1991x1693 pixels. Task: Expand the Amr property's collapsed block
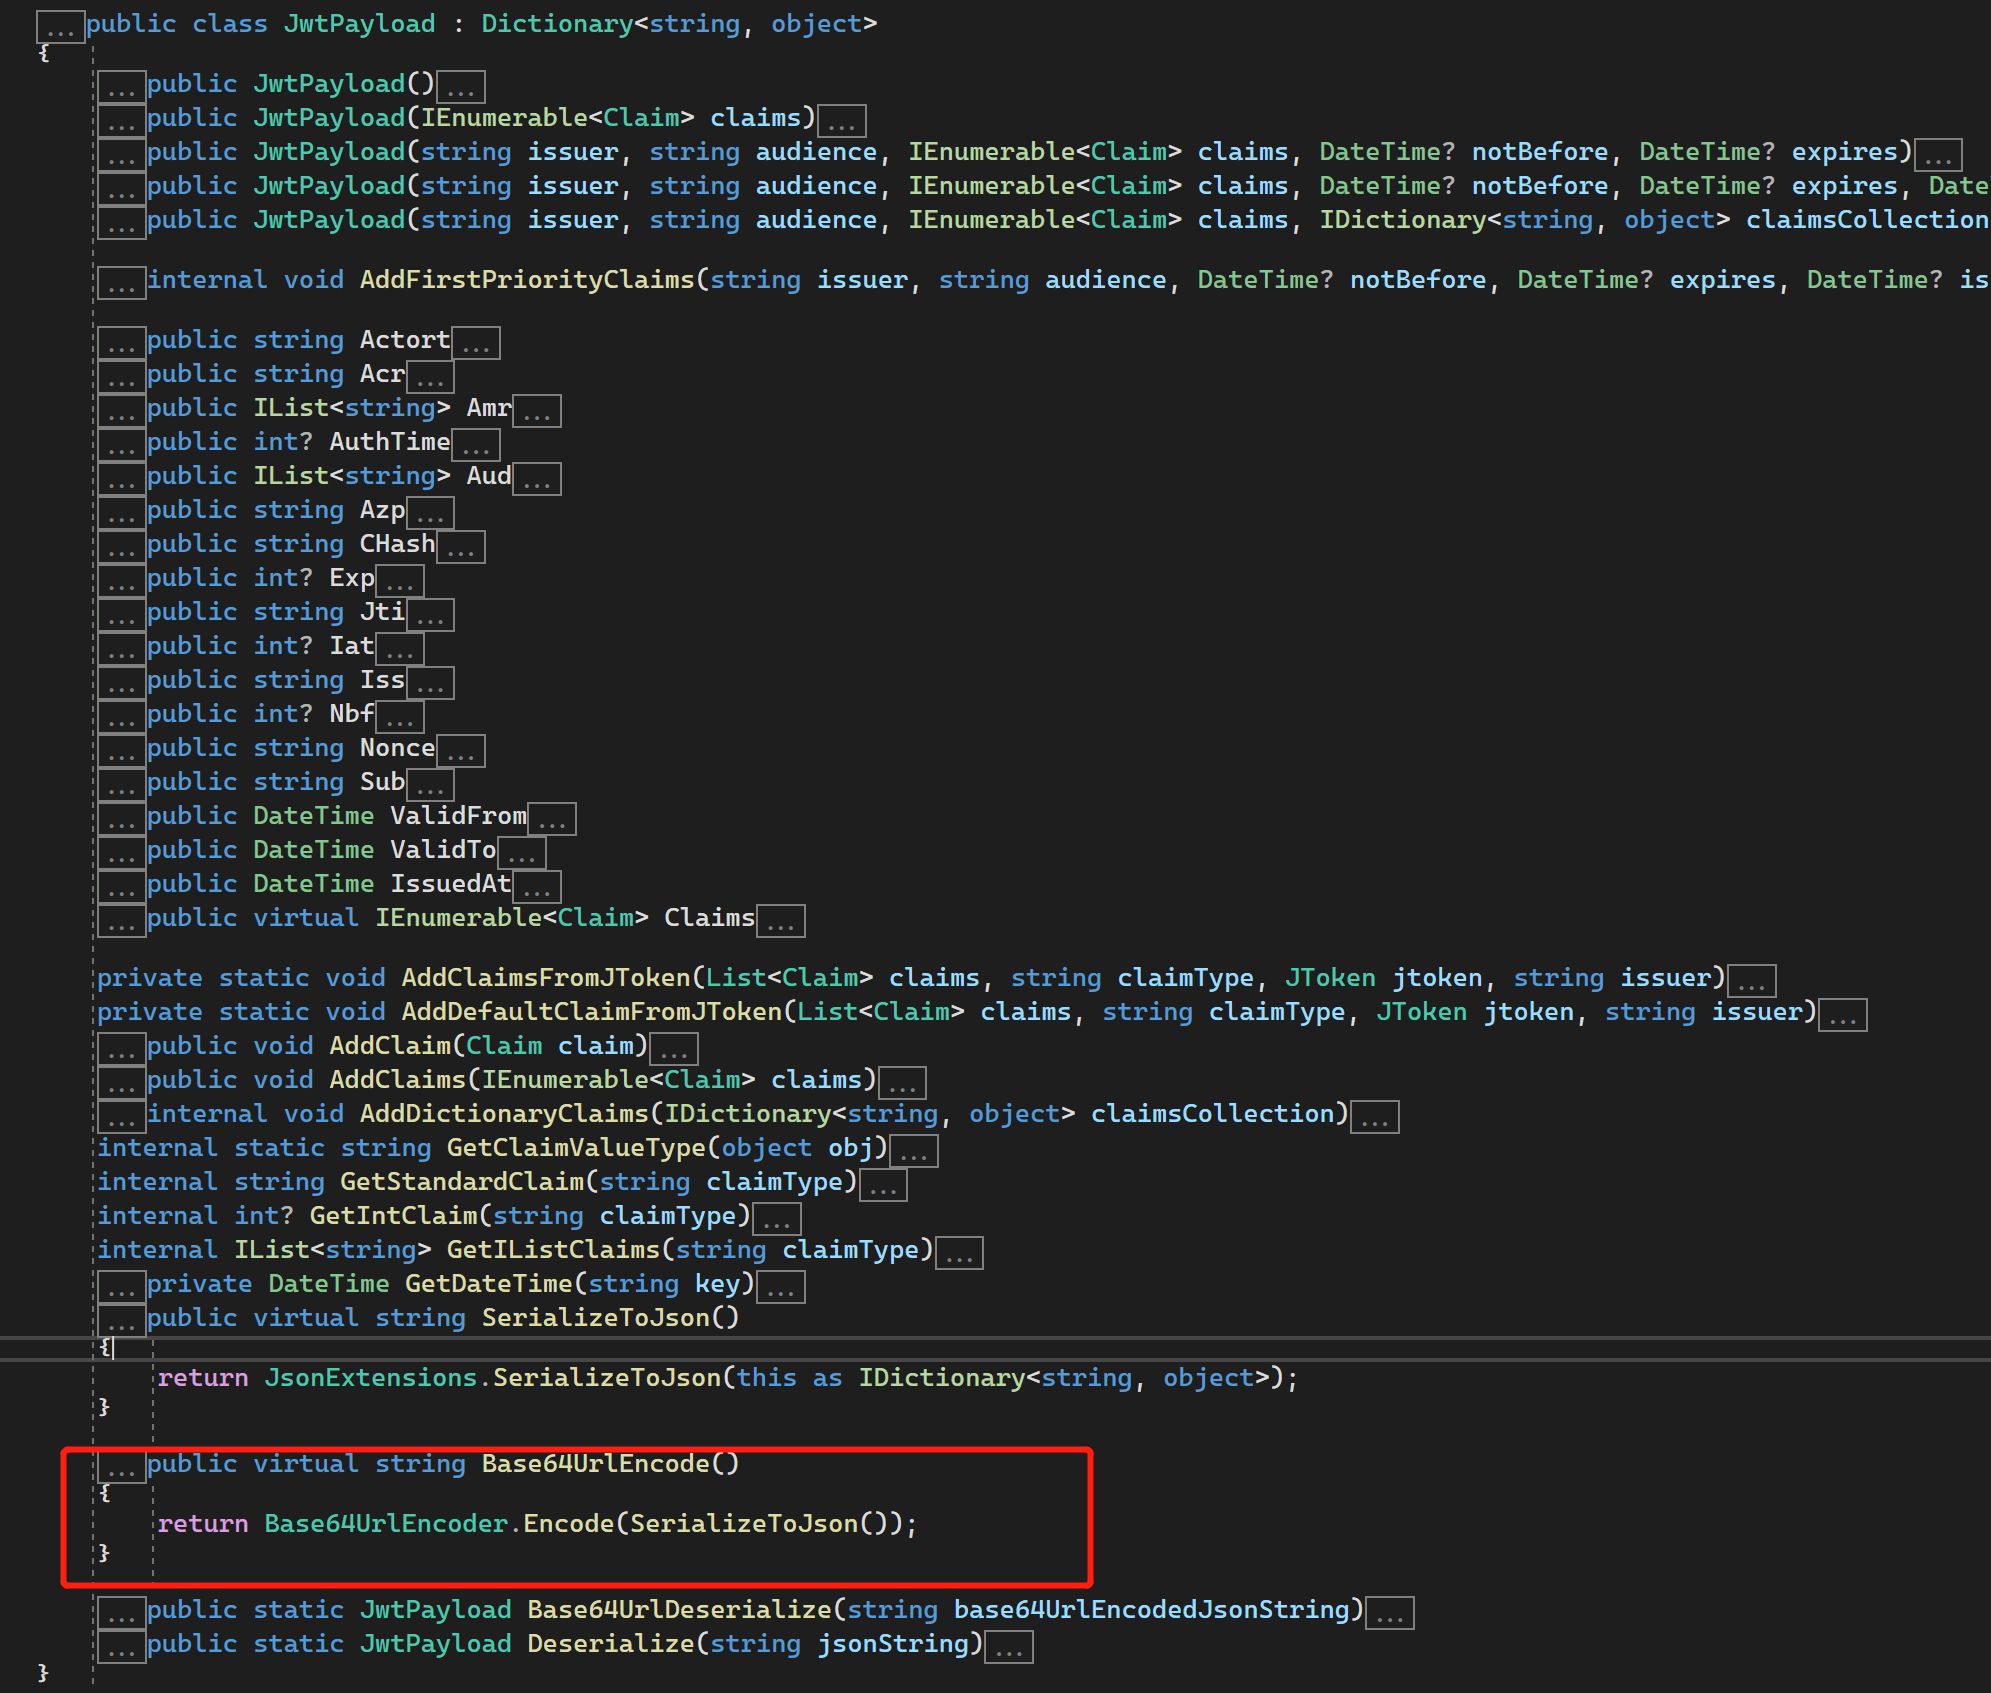click(x=537, y=411)
